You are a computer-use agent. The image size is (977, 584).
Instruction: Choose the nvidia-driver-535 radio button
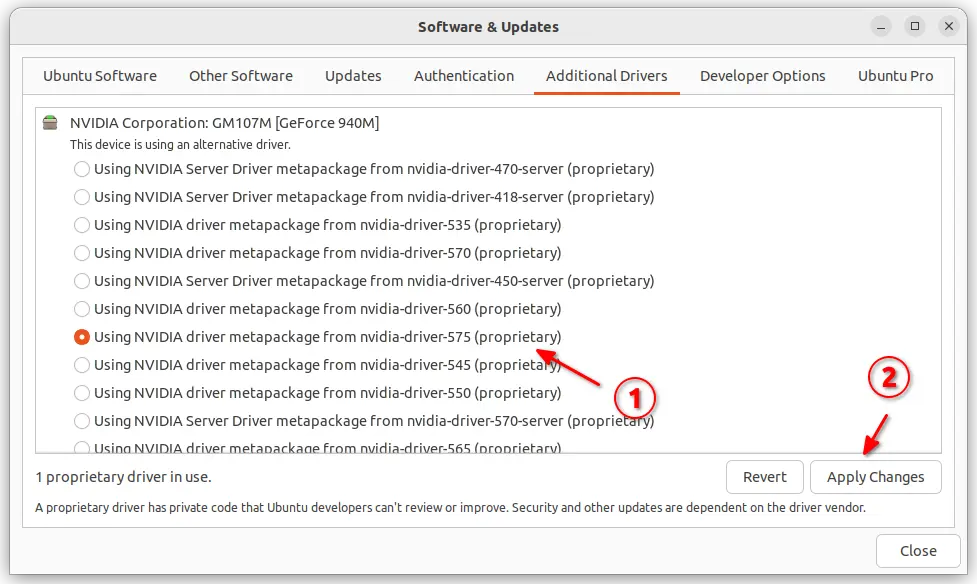[x=82, y=225]
